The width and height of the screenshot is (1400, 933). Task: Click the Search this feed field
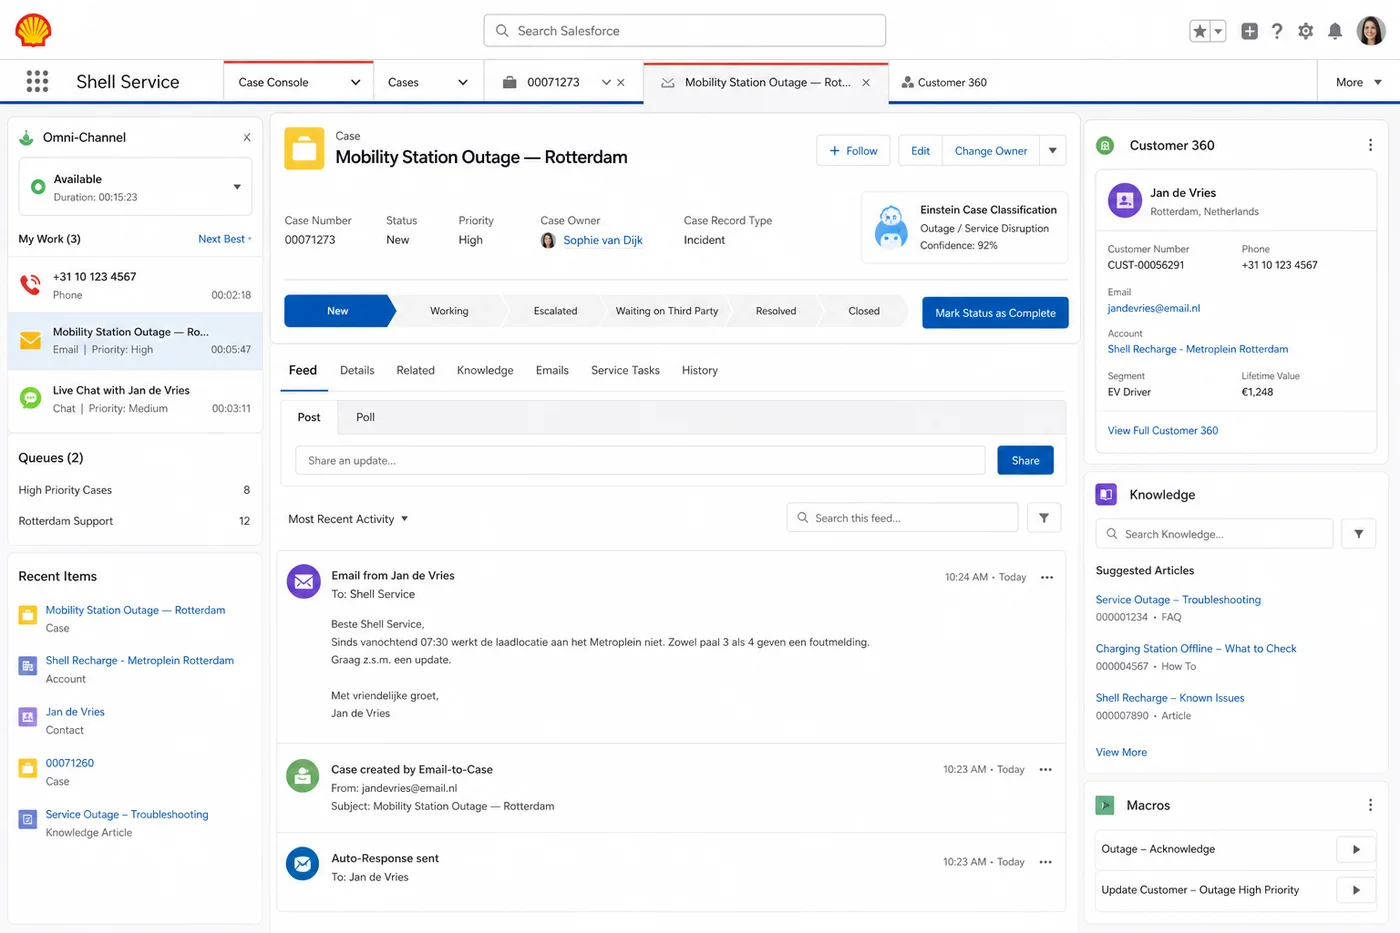[x=902, y=518]
